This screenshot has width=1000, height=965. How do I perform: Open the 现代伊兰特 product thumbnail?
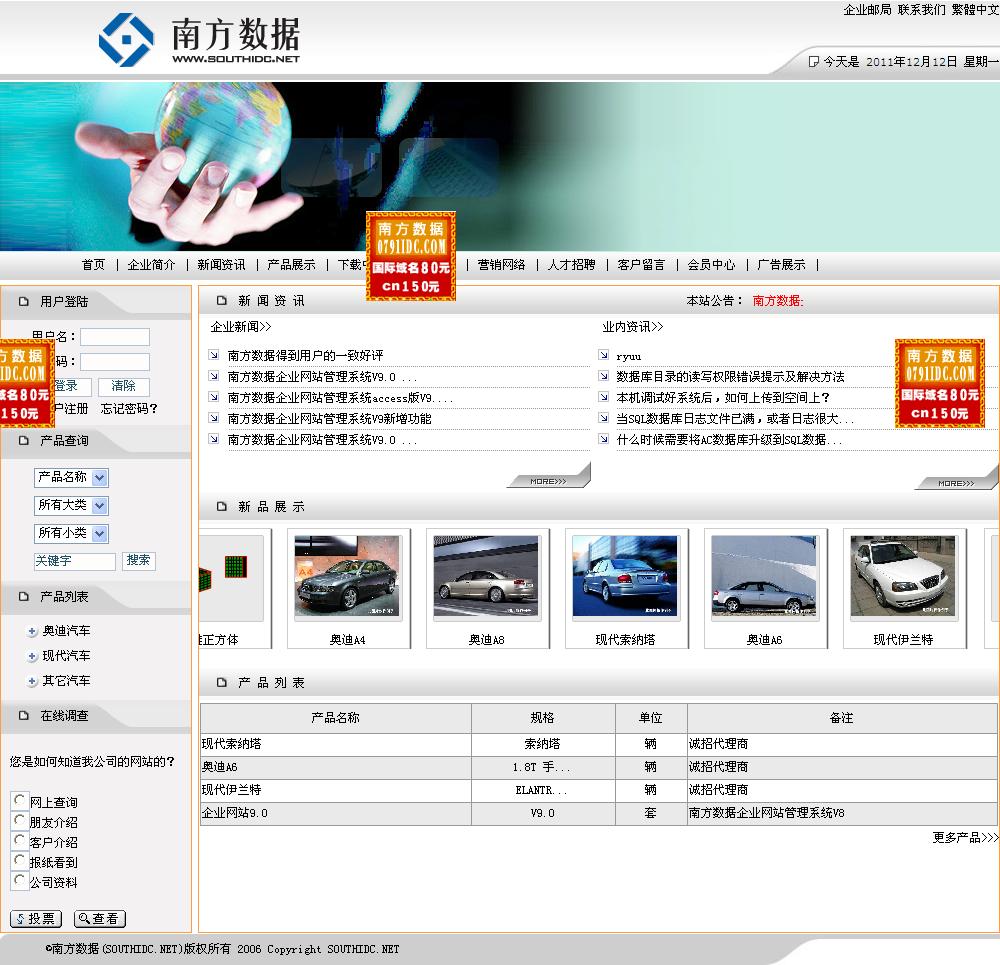pyautogui.click(x=904, y=577)
